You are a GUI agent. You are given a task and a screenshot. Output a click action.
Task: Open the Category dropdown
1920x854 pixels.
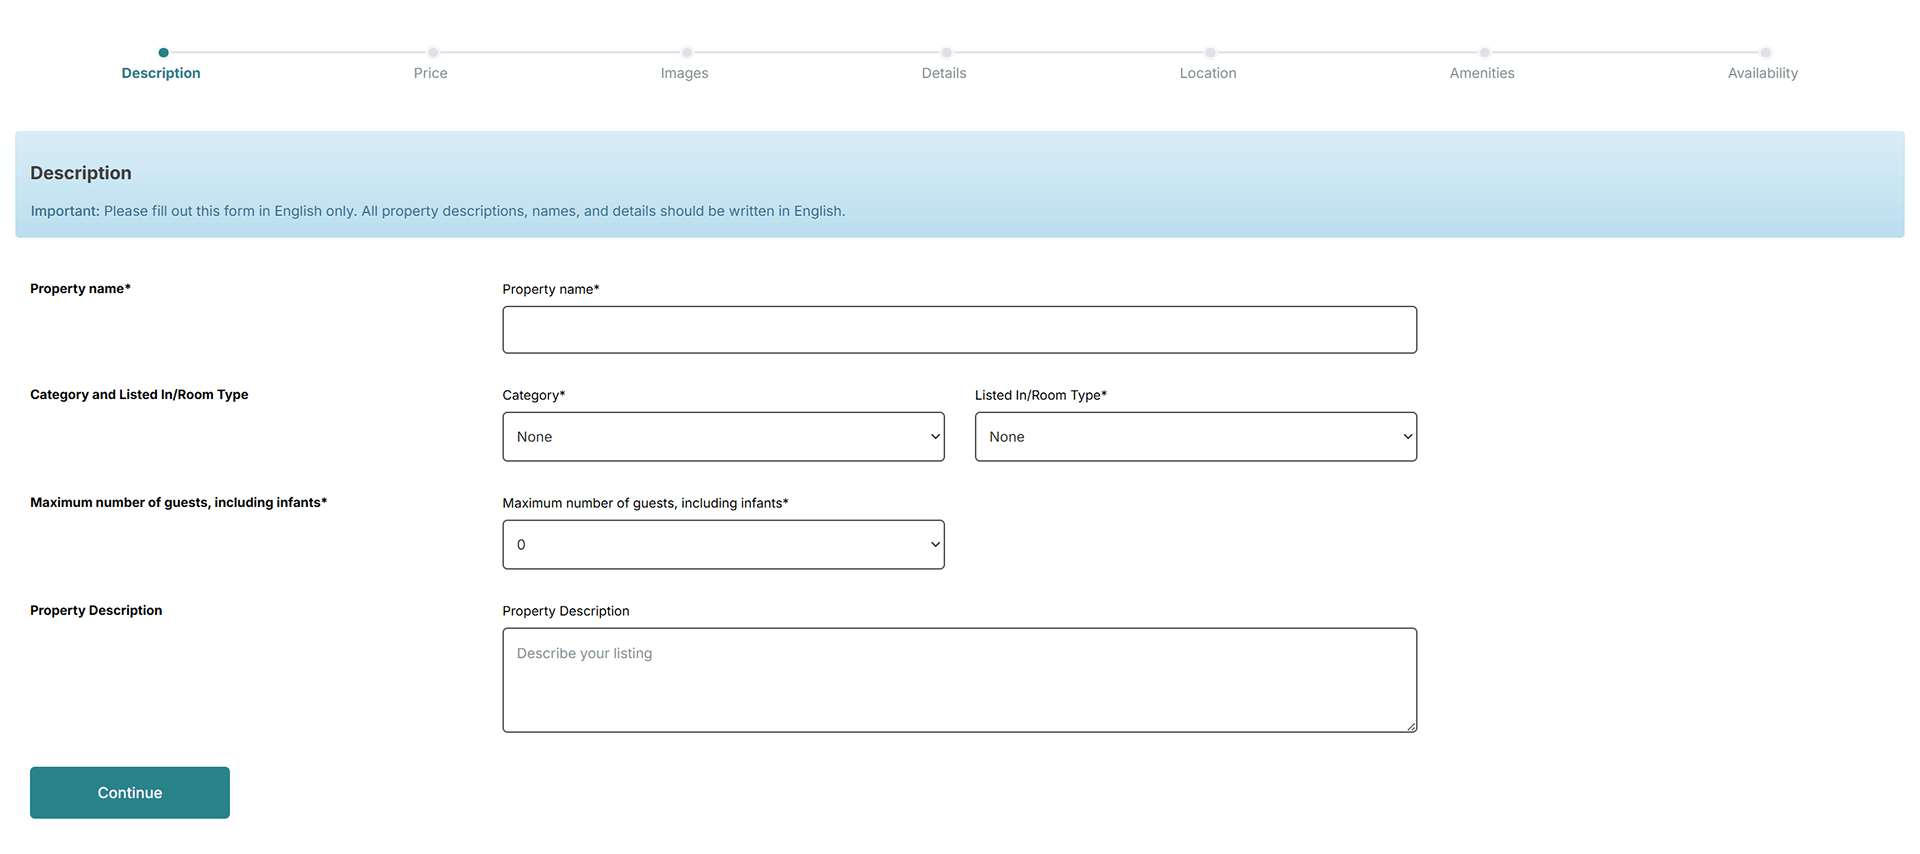click(x=723, y=437)
